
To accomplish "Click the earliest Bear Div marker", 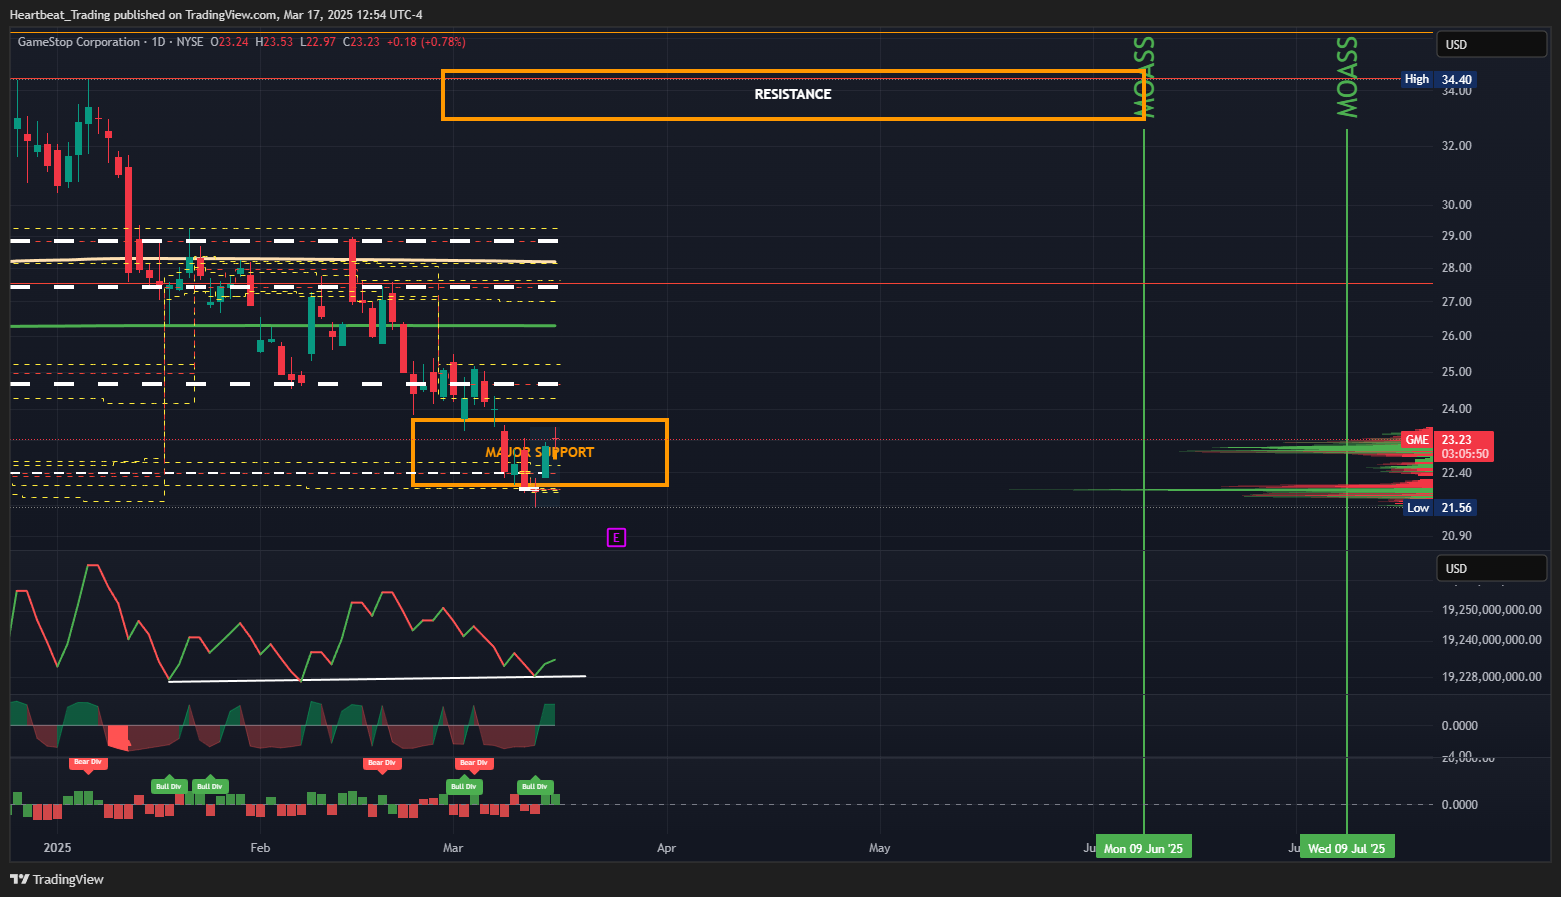I will 87,762.
